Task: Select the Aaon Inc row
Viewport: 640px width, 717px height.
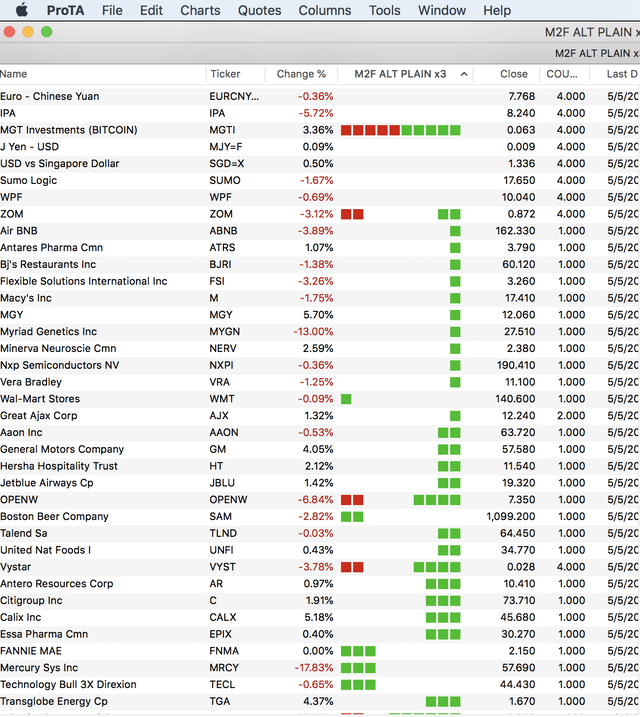Action: click(320, 433)
